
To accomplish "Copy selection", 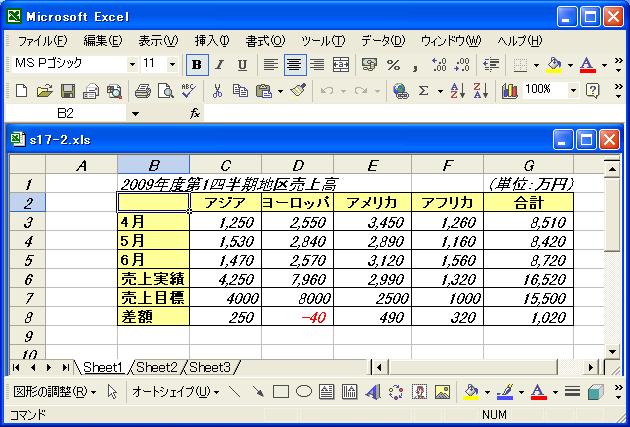I will 240,91.
